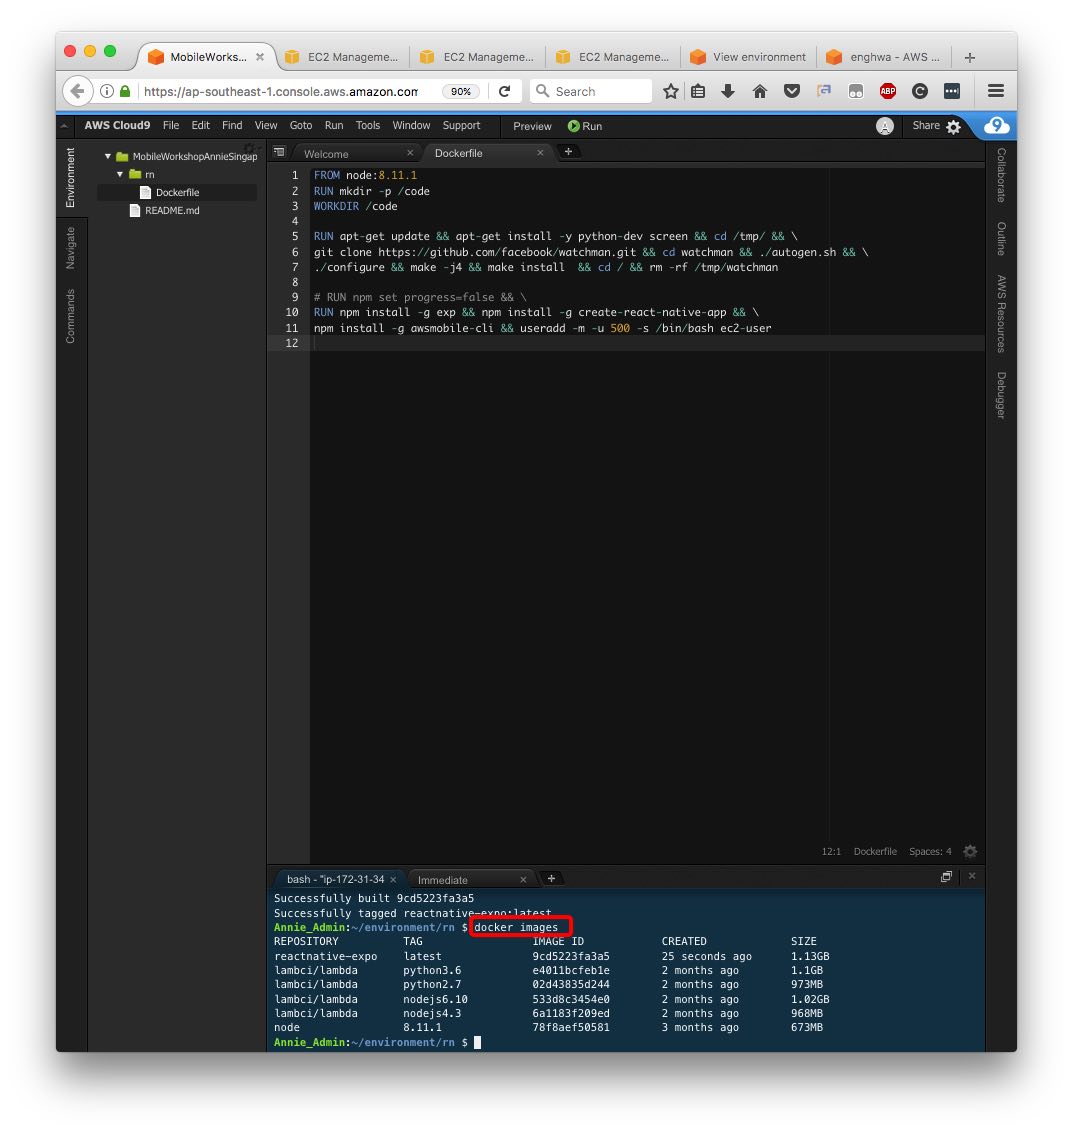Click the circular C extension icon
The width and height of the screenshot is (1073, 1132).
click(x=919, y=91)
